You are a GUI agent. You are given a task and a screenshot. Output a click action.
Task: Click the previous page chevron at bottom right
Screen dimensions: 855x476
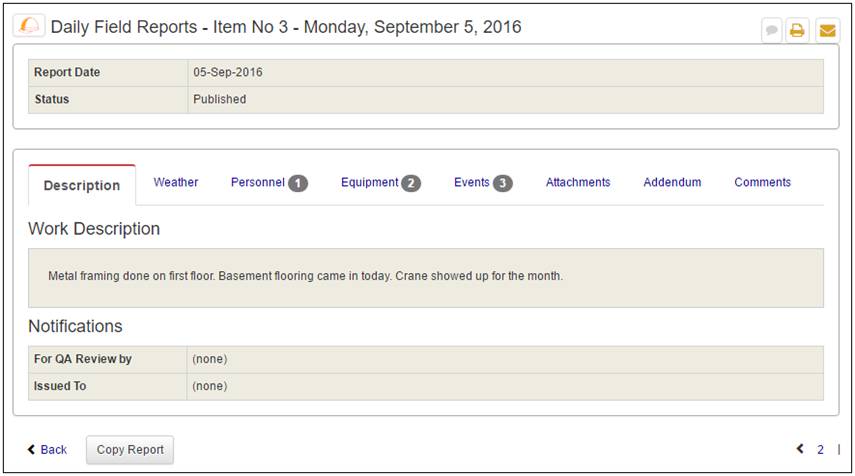800,449
